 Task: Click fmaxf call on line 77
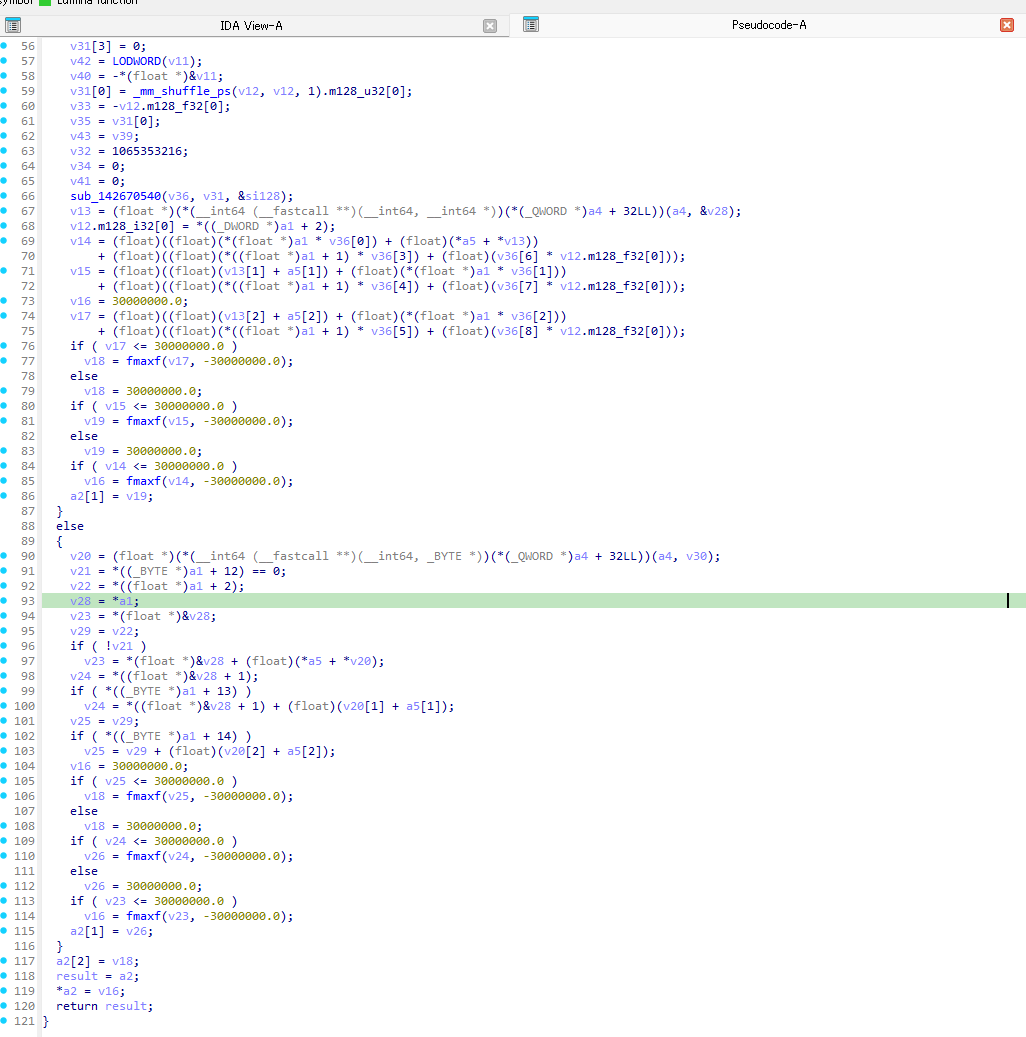144,361
